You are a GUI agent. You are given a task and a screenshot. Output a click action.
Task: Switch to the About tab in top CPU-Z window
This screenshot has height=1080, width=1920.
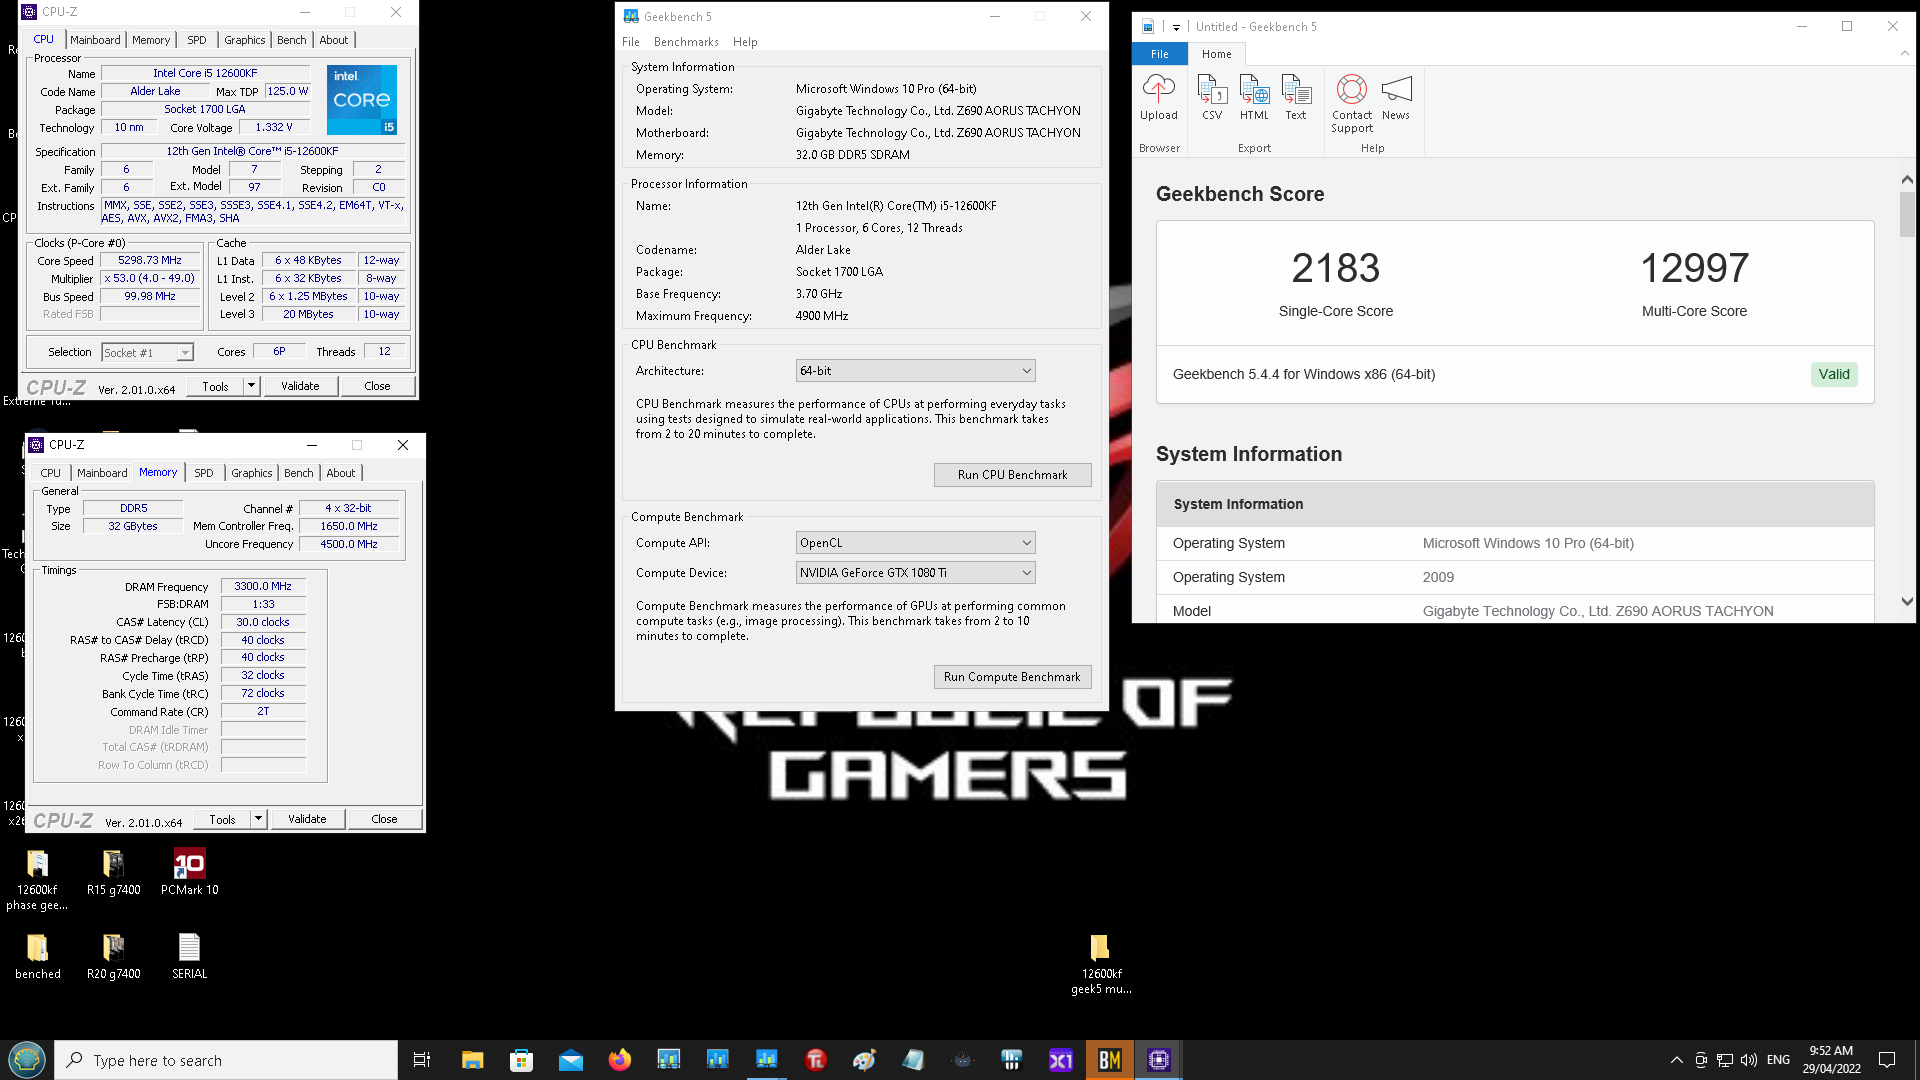pyautogui.click(x=334, y=40)
